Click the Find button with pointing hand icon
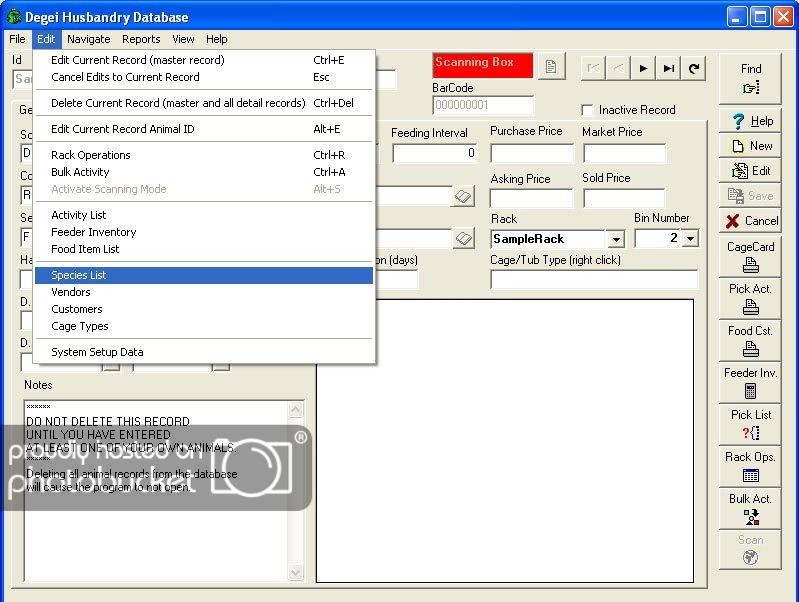Viewport: 799px width, 602px height. [x=750, y=79]
